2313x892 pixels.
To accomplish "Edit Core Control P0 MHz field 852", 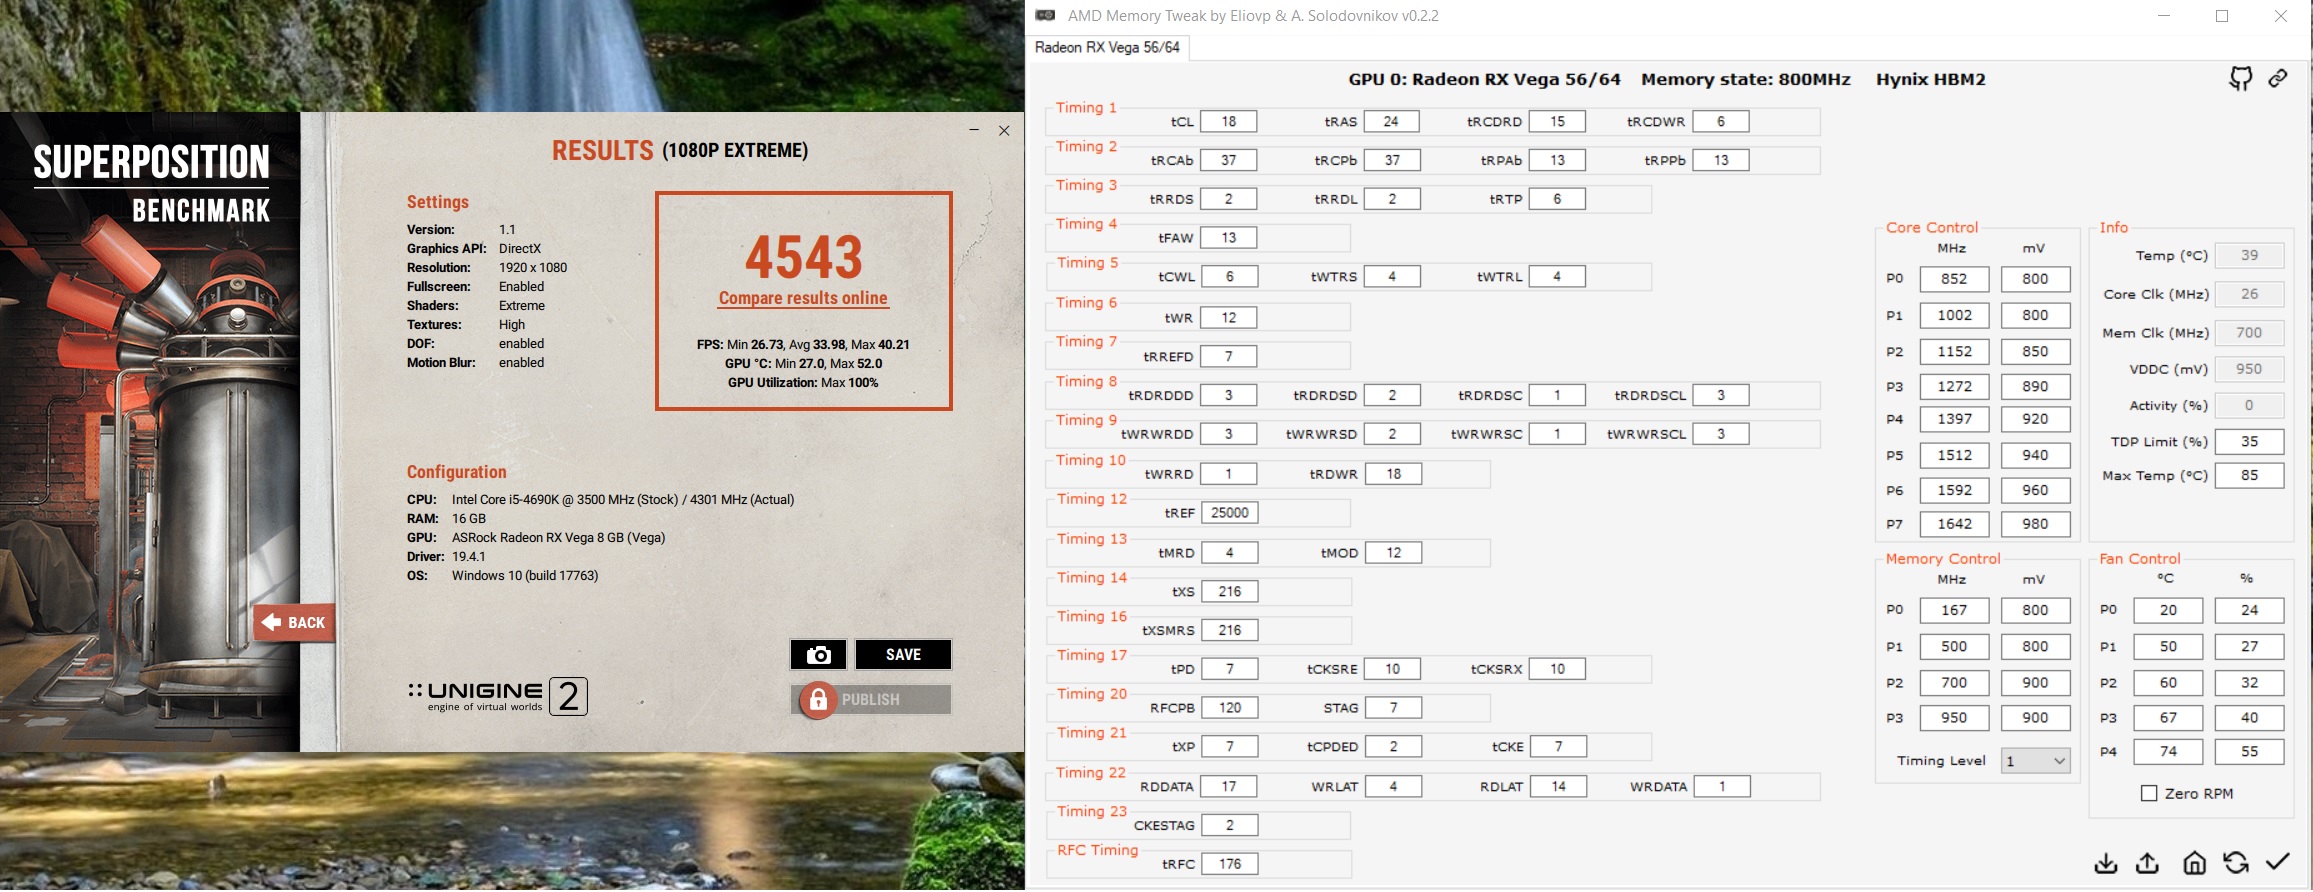I will coord(1954,279).
